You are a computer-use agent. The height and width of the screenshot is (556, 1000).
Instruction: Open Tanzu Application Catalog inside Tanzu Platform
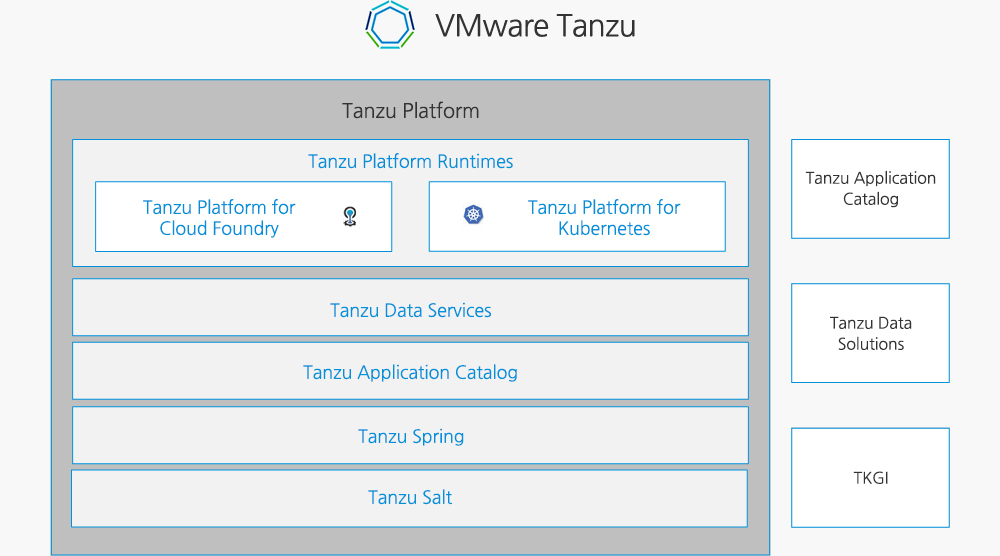pyautogui.click(x=410, y=371)
